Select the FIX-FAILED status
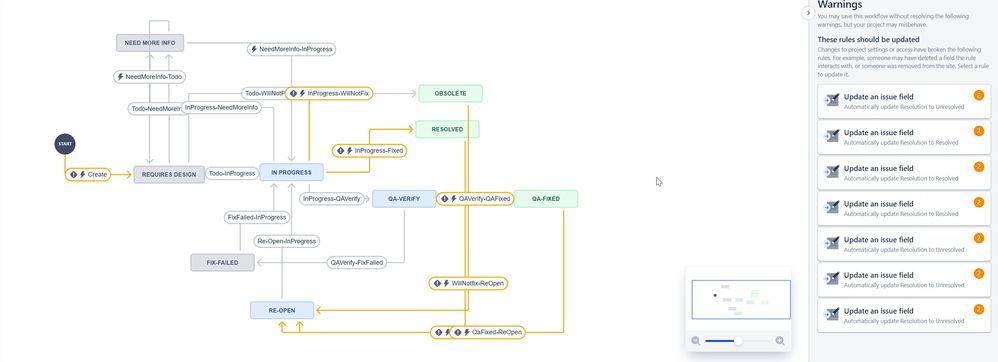This screenshot has height=362, width=998. [223, 262]
